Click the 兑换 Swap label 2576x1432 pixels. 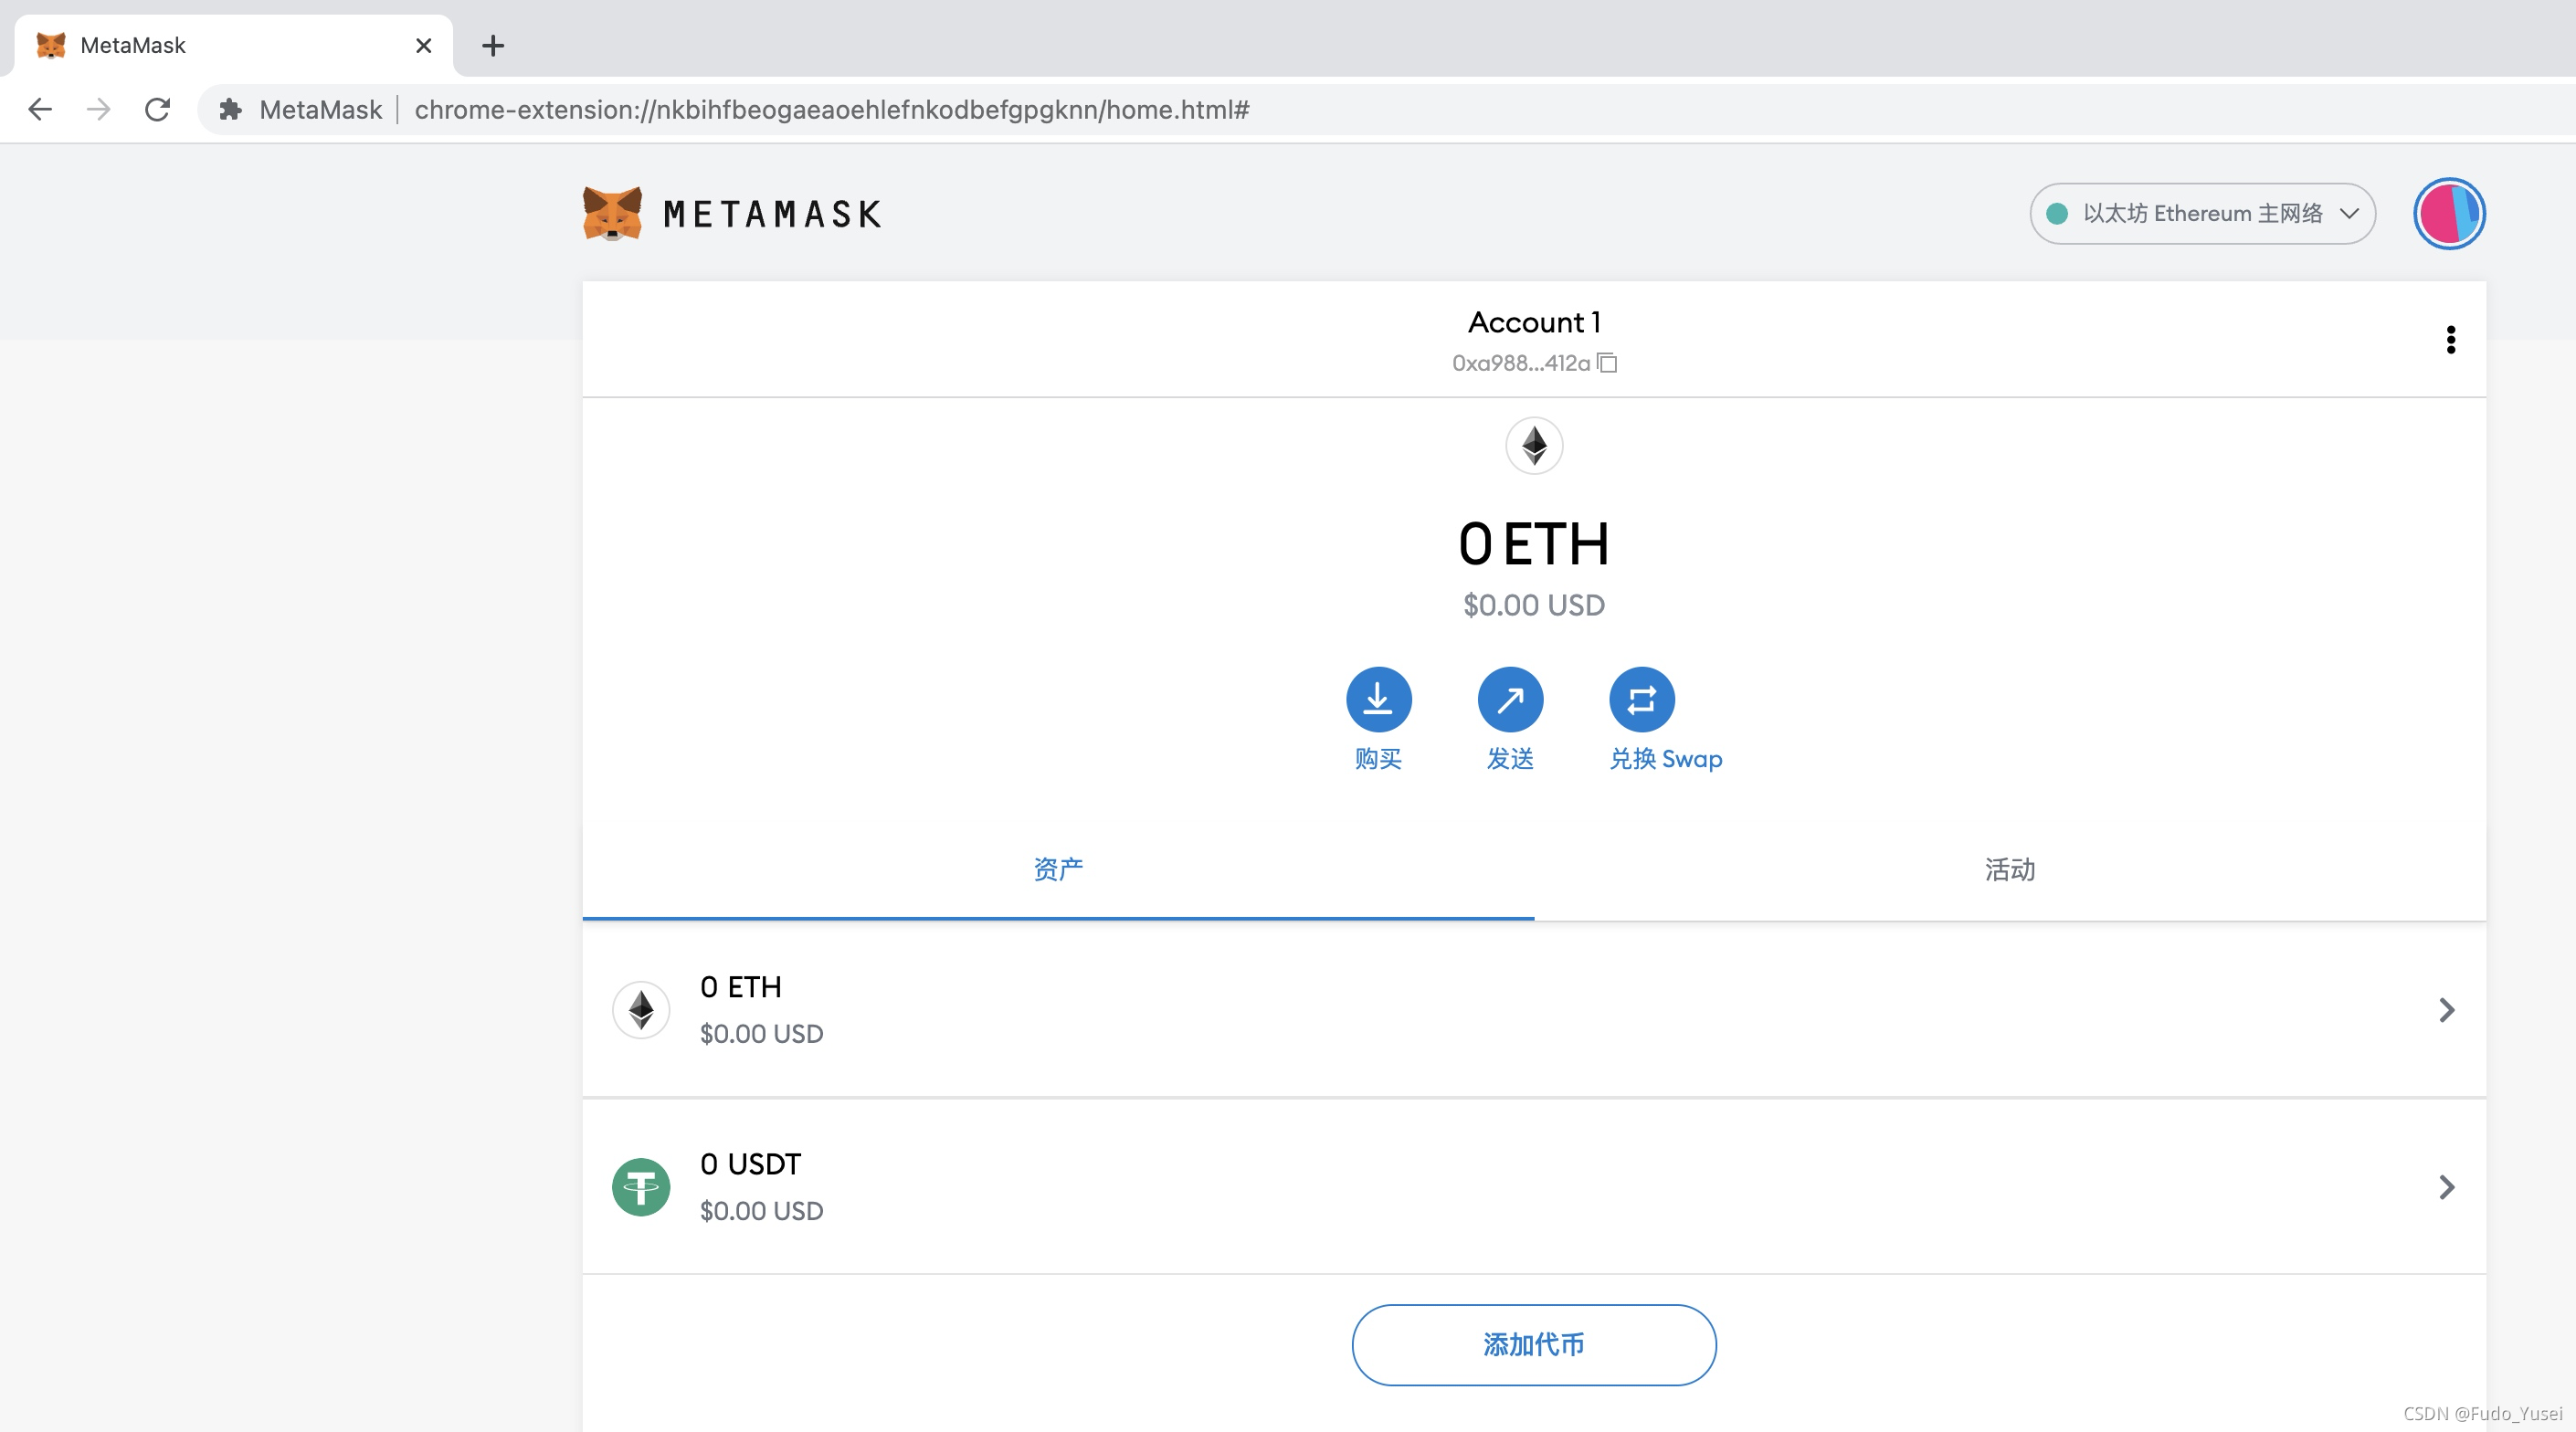coord(1665,758)
